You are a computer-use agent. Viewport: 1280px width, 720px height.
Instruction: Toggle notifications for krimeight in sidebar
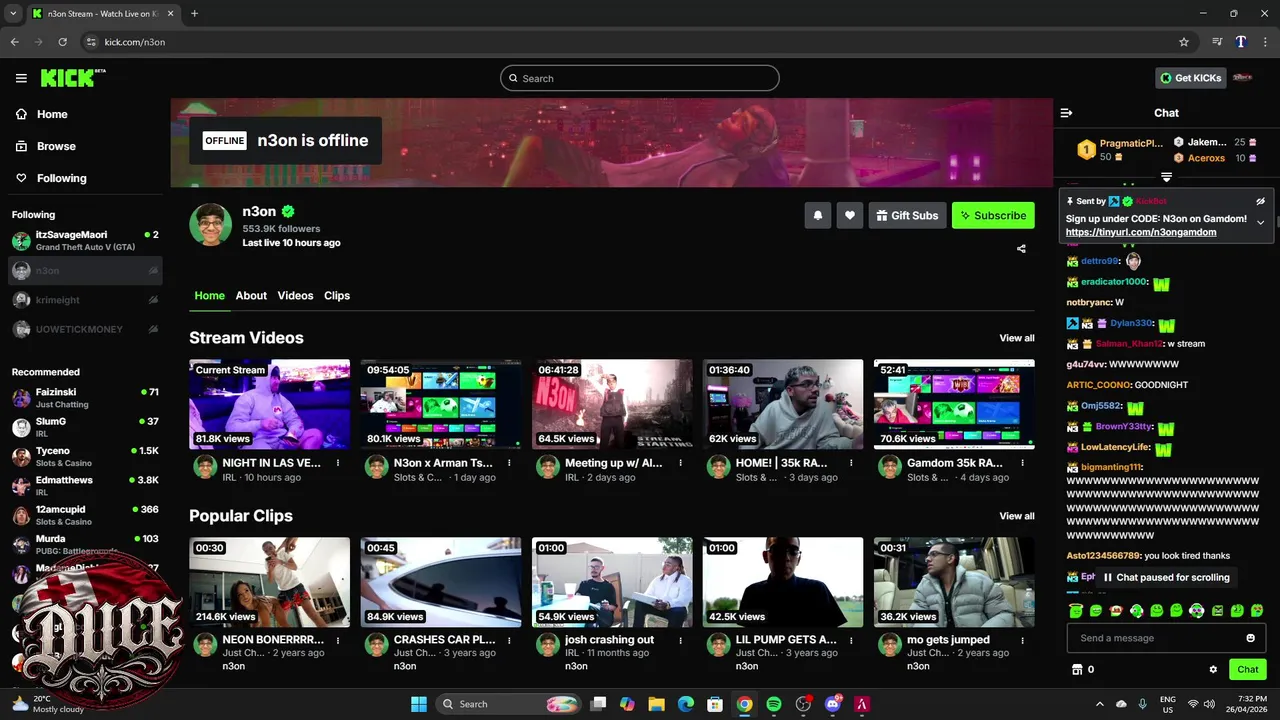[153, 299]
